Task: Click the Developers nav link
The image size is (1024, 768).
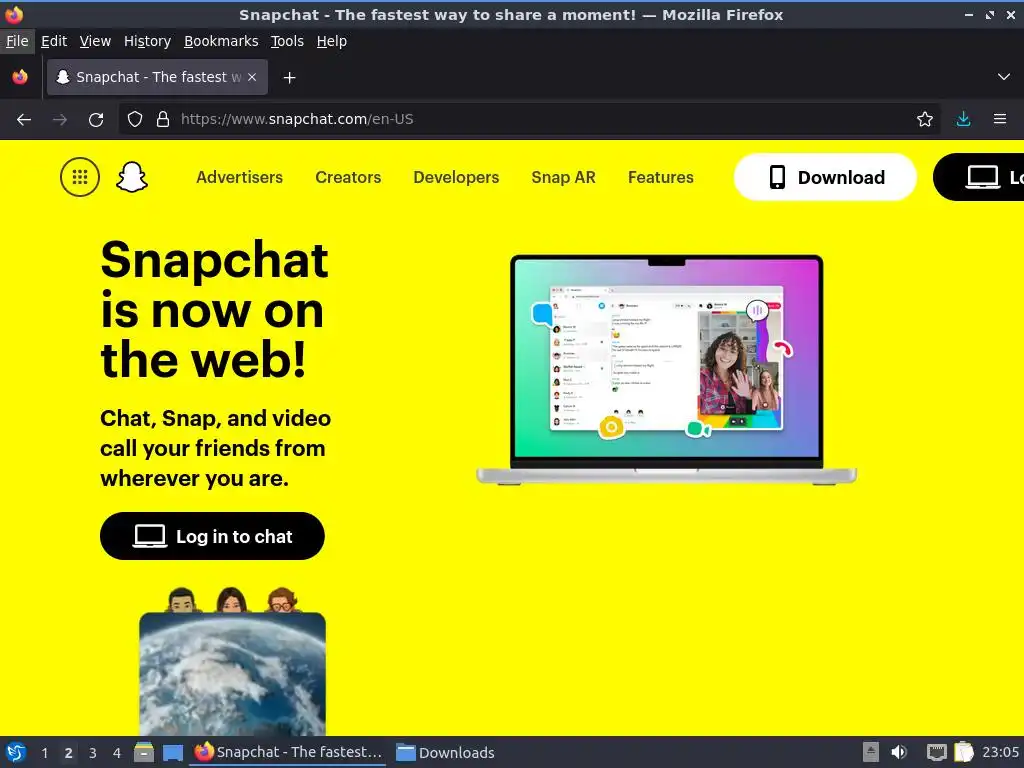Action: pyautogui.click(x=456, y=177)
